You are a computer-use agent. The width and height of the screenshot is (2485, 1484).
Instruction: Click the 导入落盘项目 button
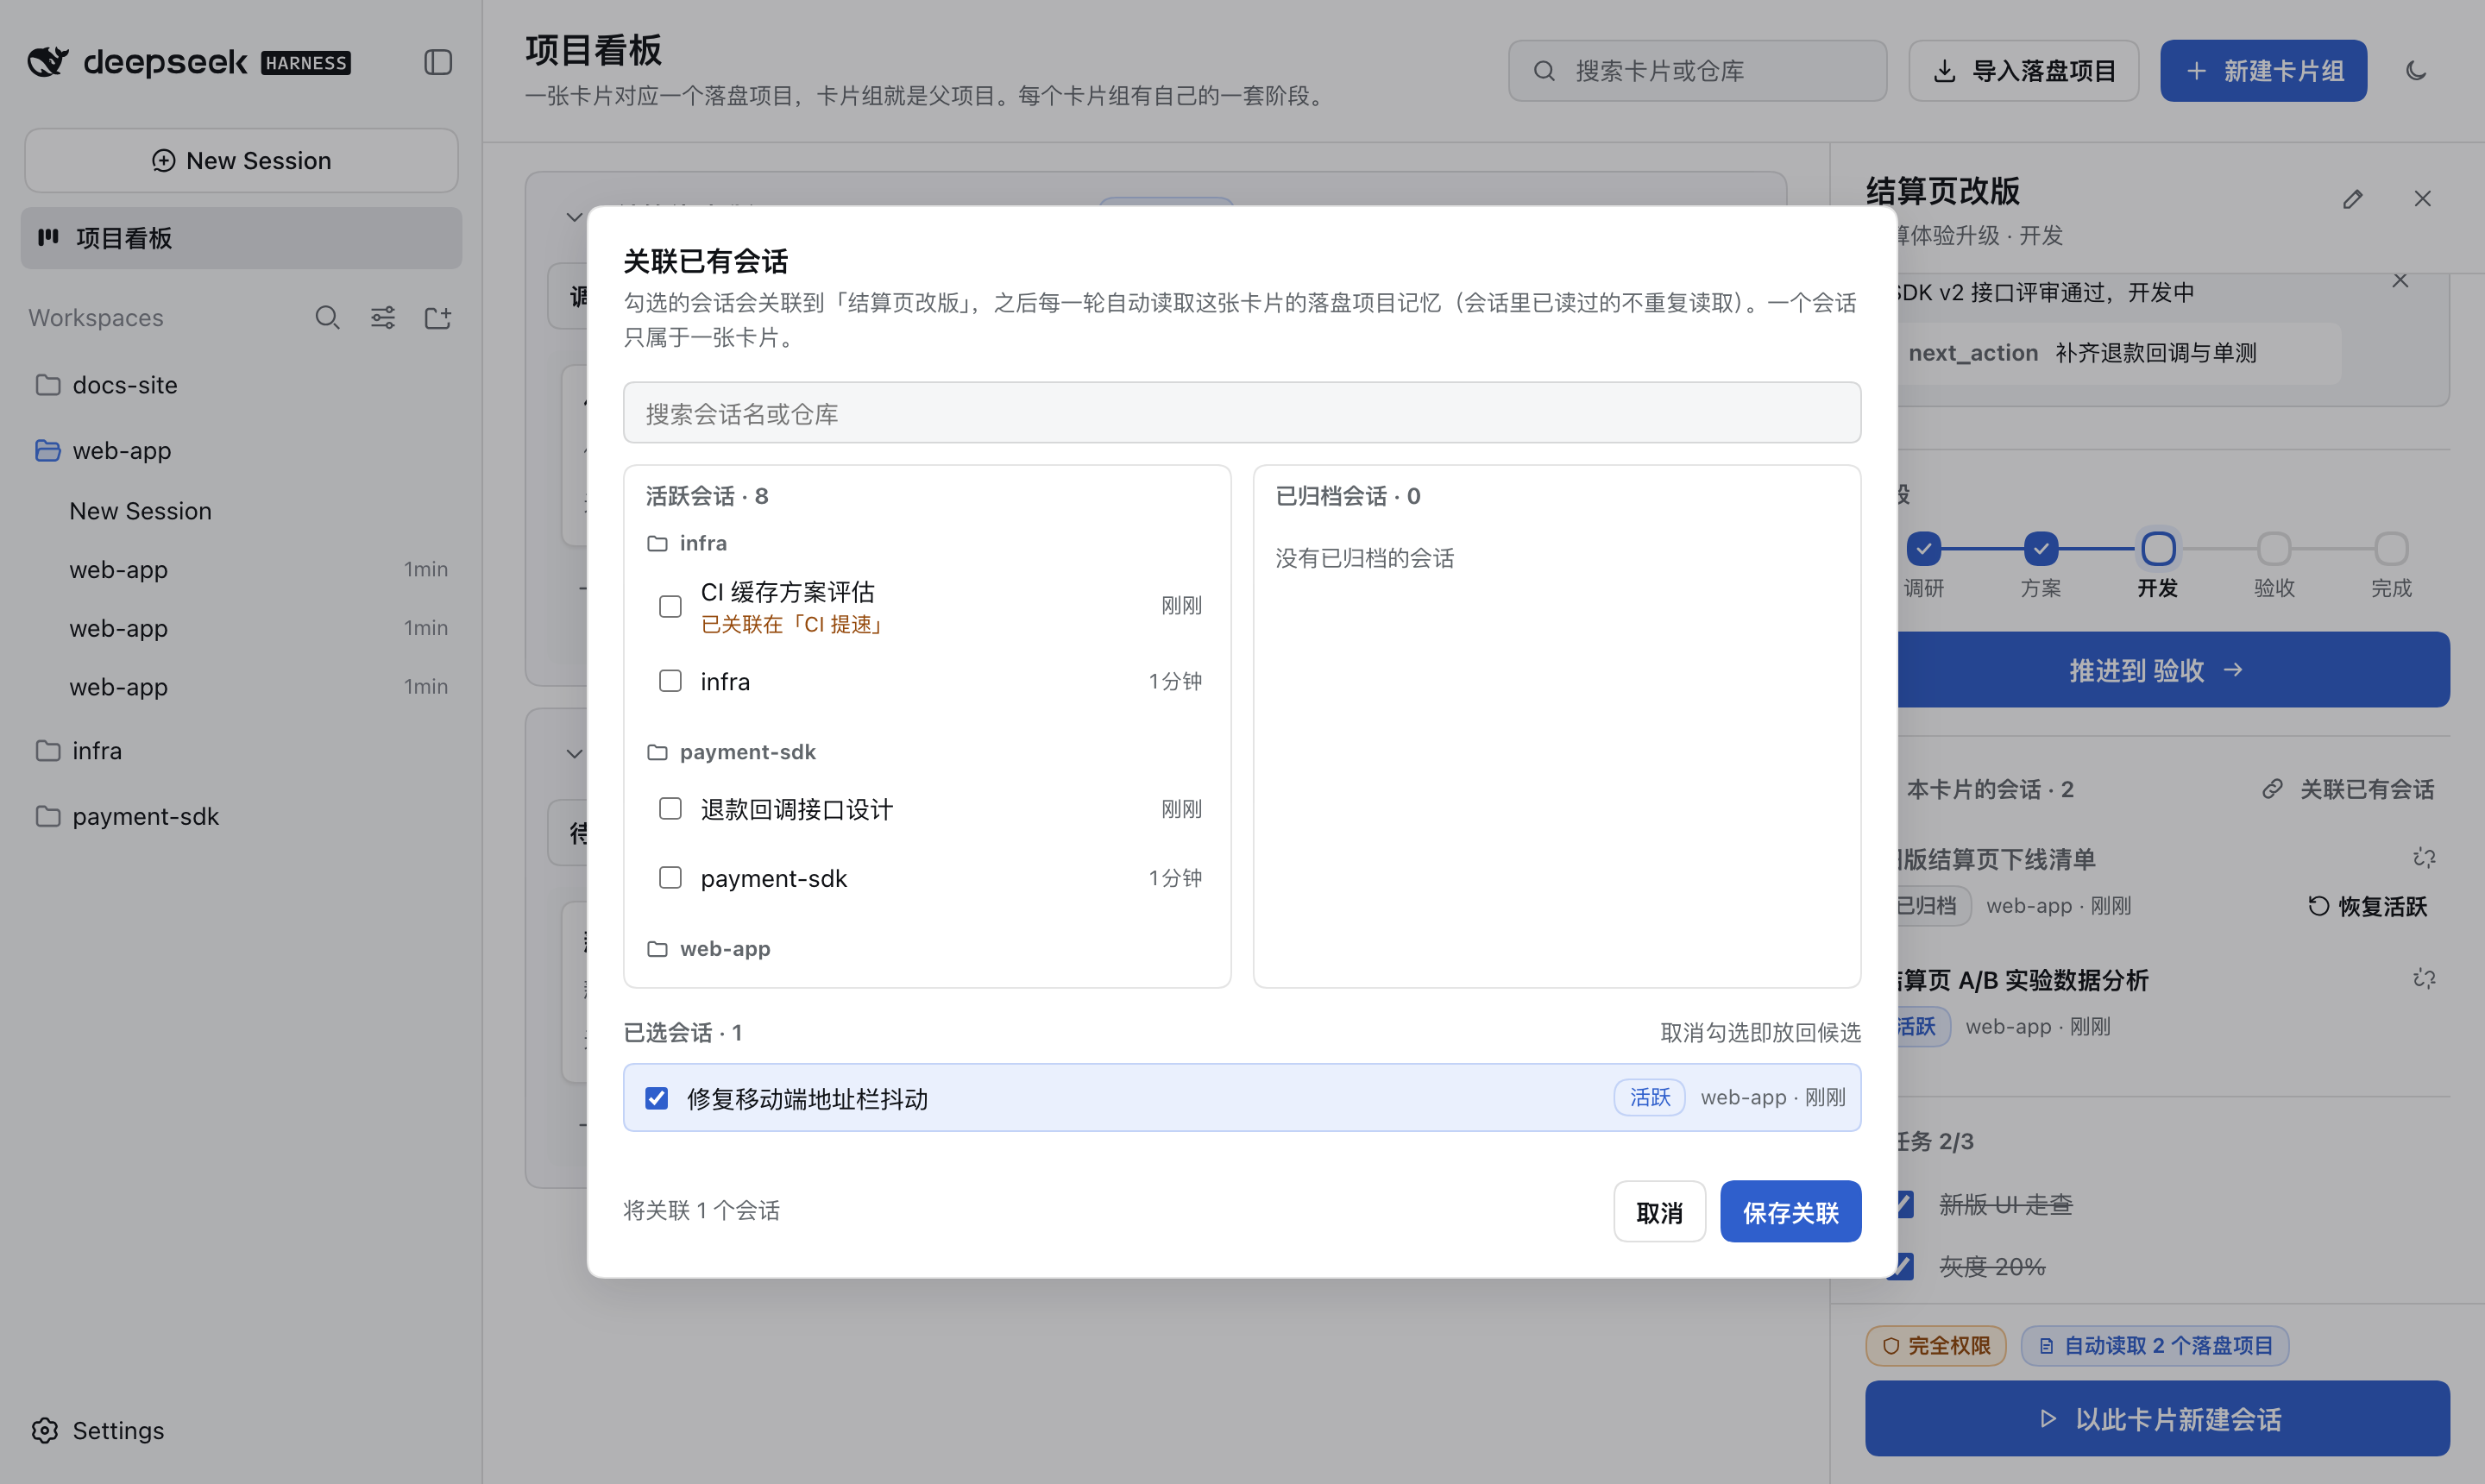coord(2023,71)
